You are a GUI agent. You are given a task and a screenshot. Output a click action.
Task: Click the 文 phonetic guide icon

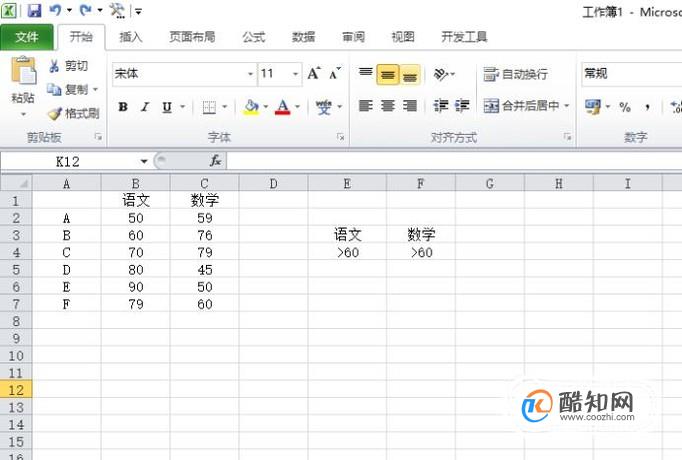(x=324, y=107)
